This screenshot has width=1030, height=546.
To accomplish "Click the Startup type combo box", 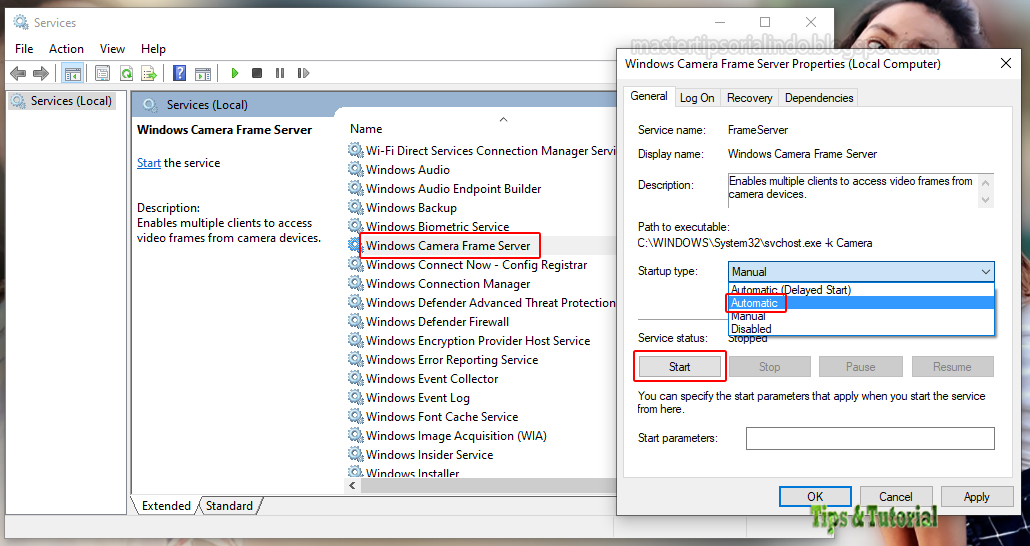I will pyautogui.click(x=861, y=271).
